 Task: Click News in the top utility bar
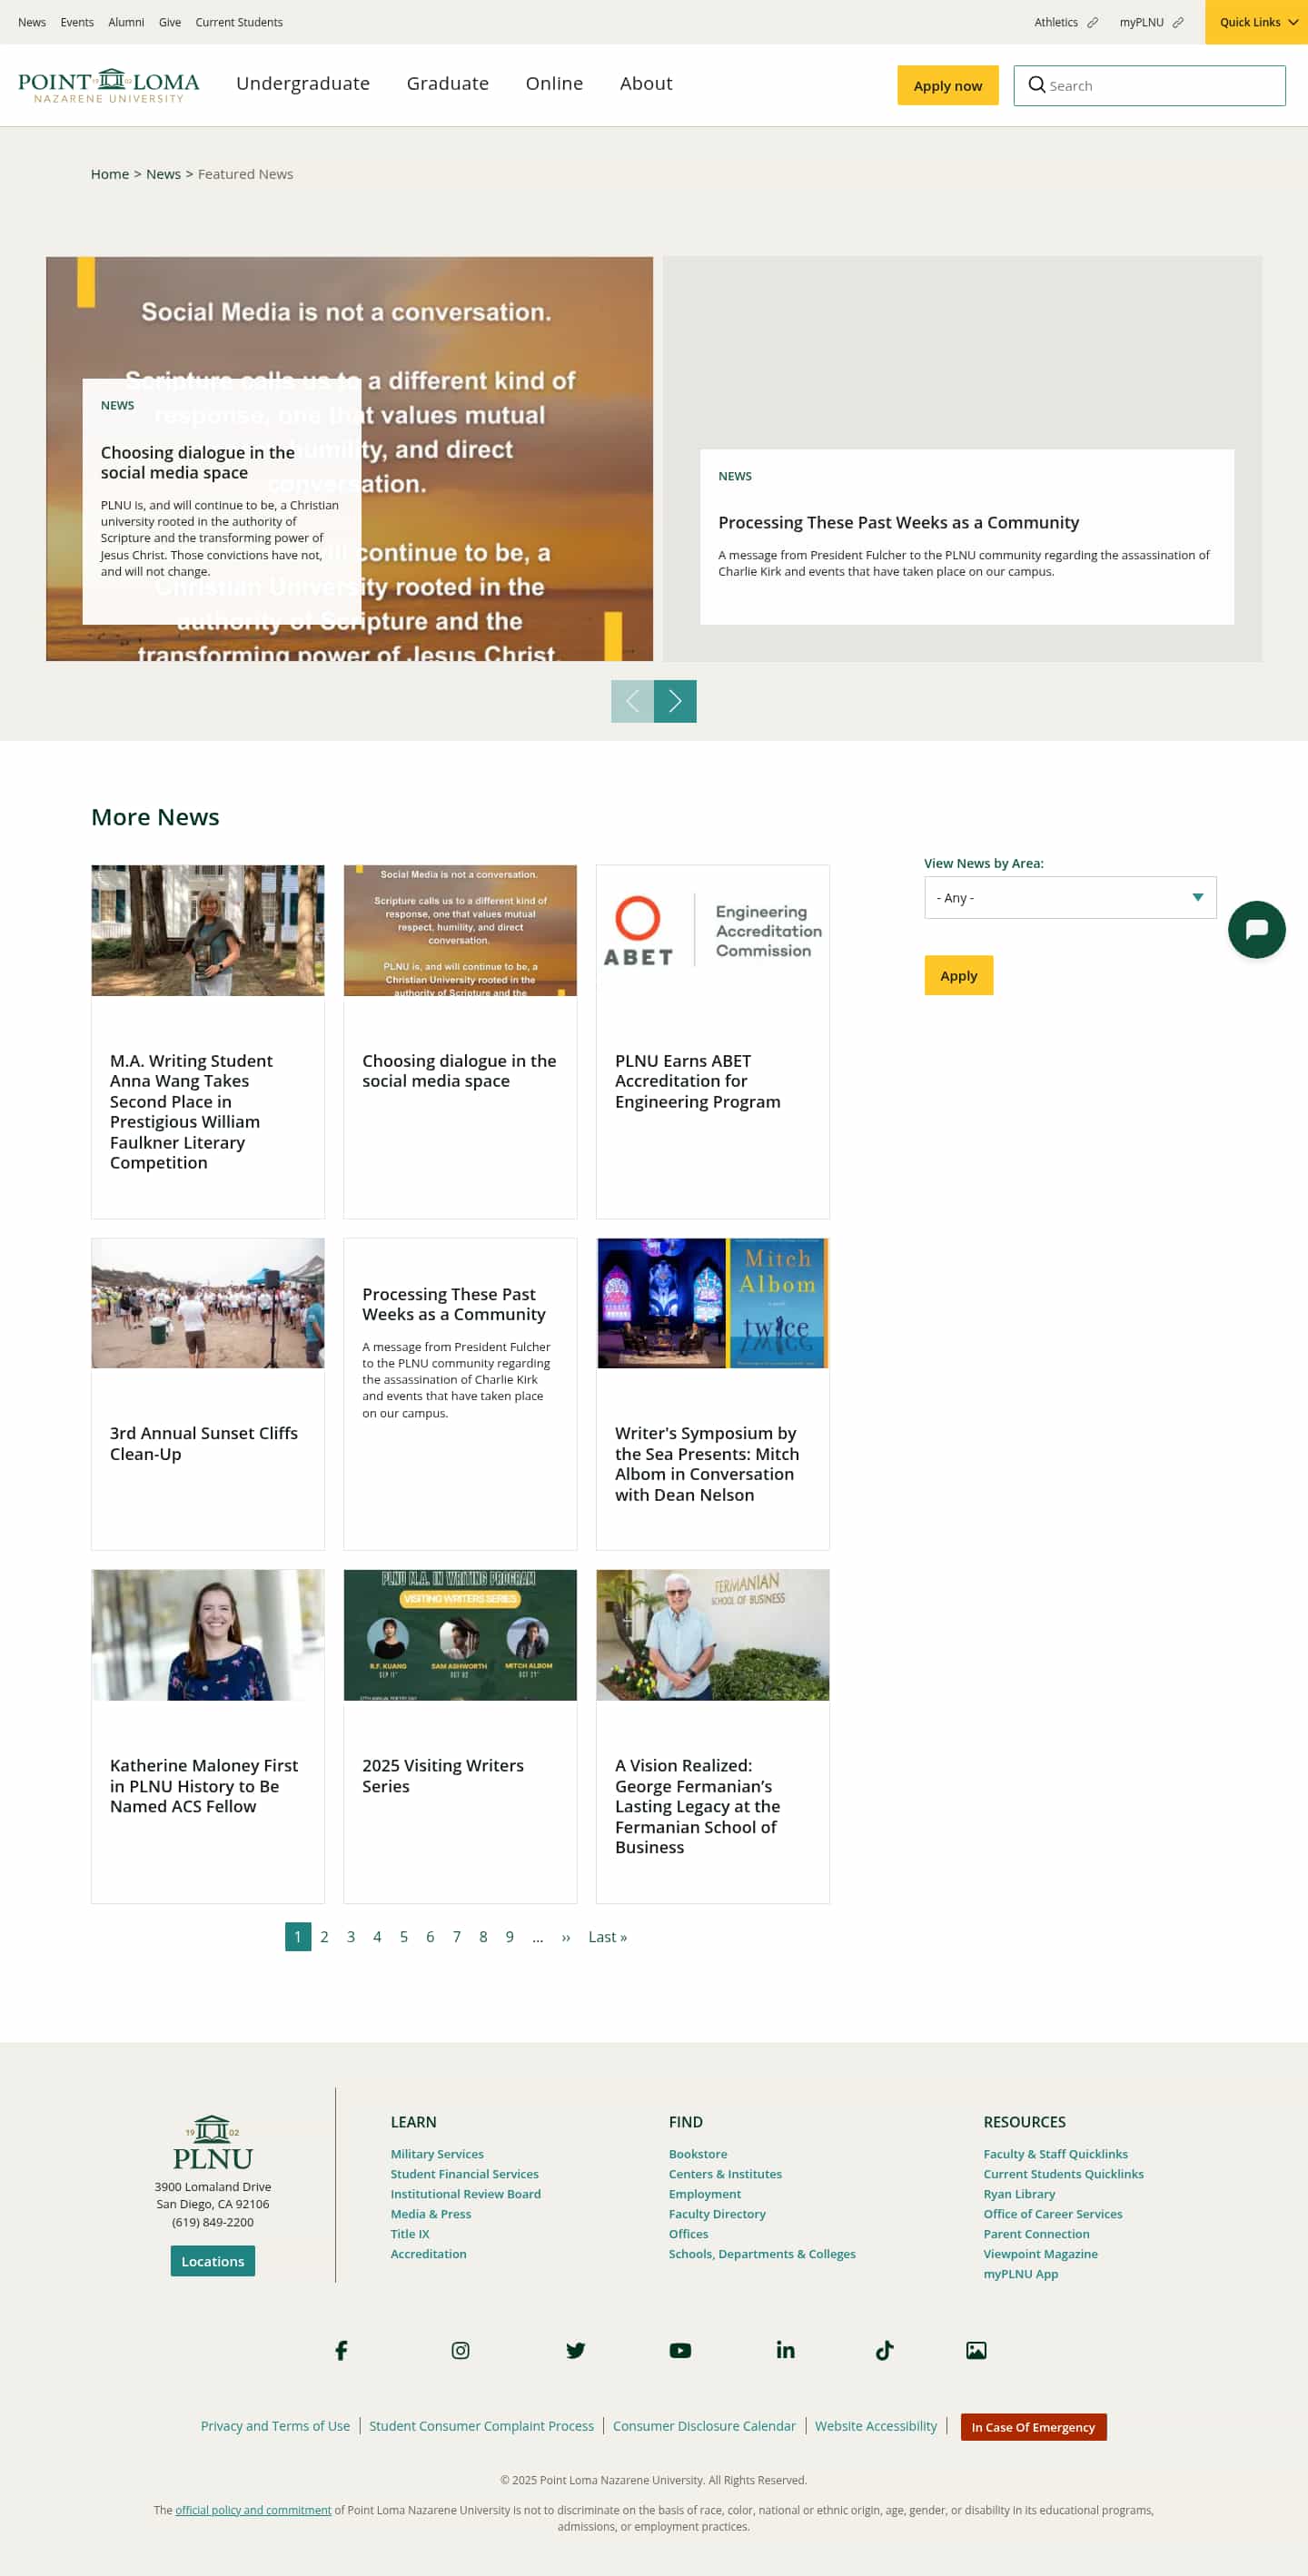(32, 22)
